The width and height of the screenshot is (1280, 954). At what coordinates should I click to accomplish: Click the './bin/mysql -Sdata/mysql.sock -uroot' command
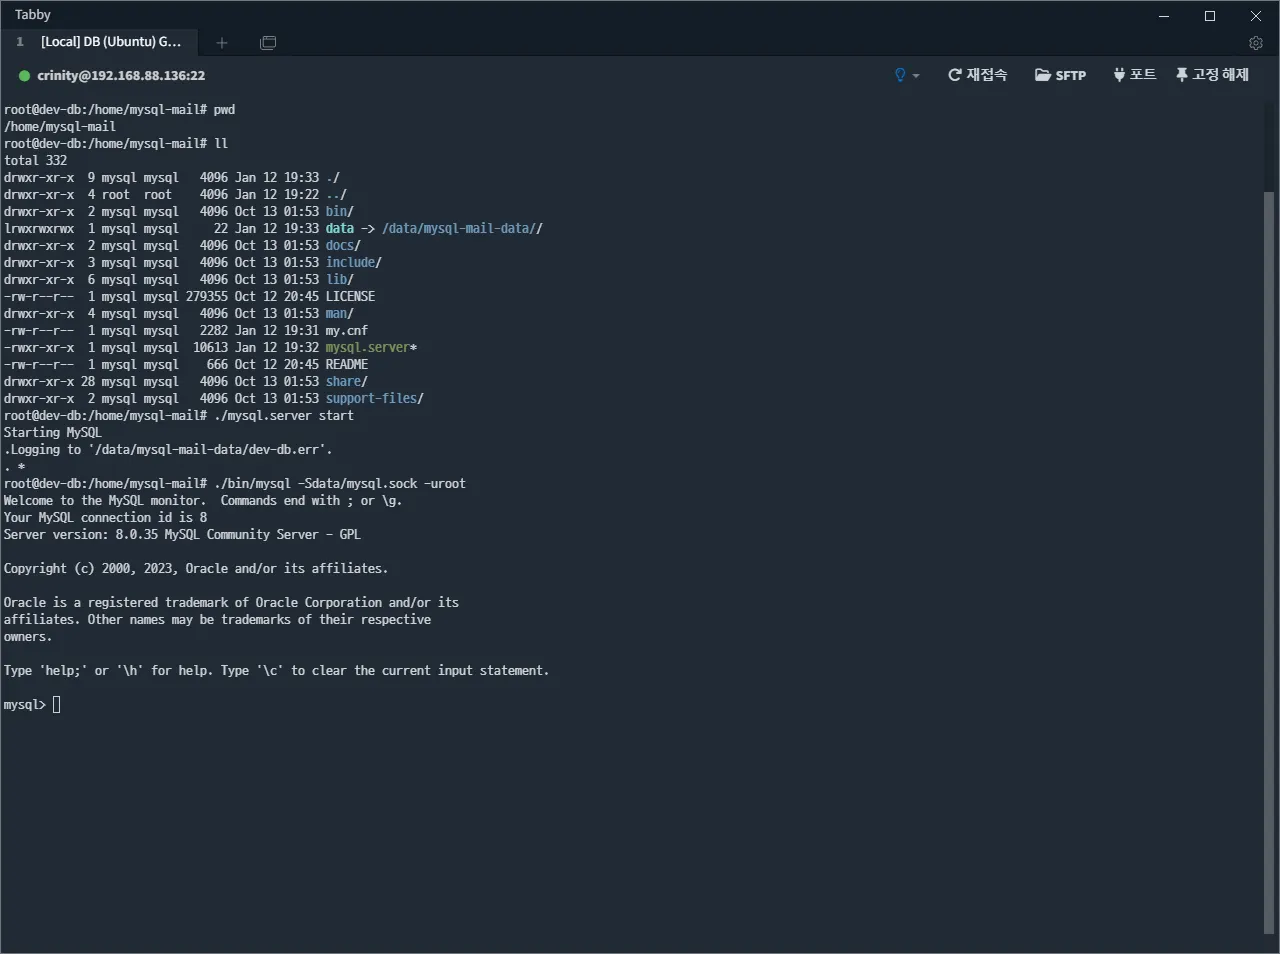coord(340,484)
